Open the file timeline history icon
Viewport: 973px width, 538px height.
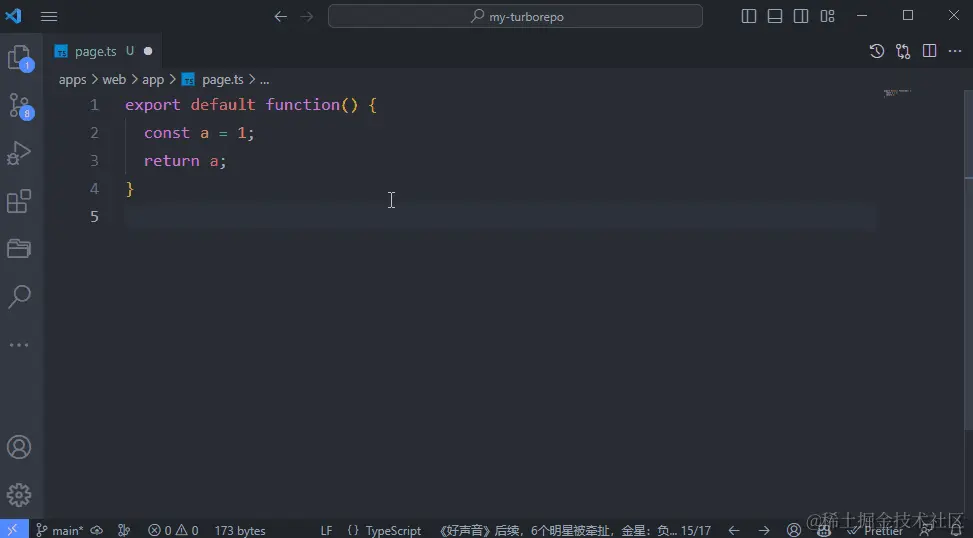877,52
